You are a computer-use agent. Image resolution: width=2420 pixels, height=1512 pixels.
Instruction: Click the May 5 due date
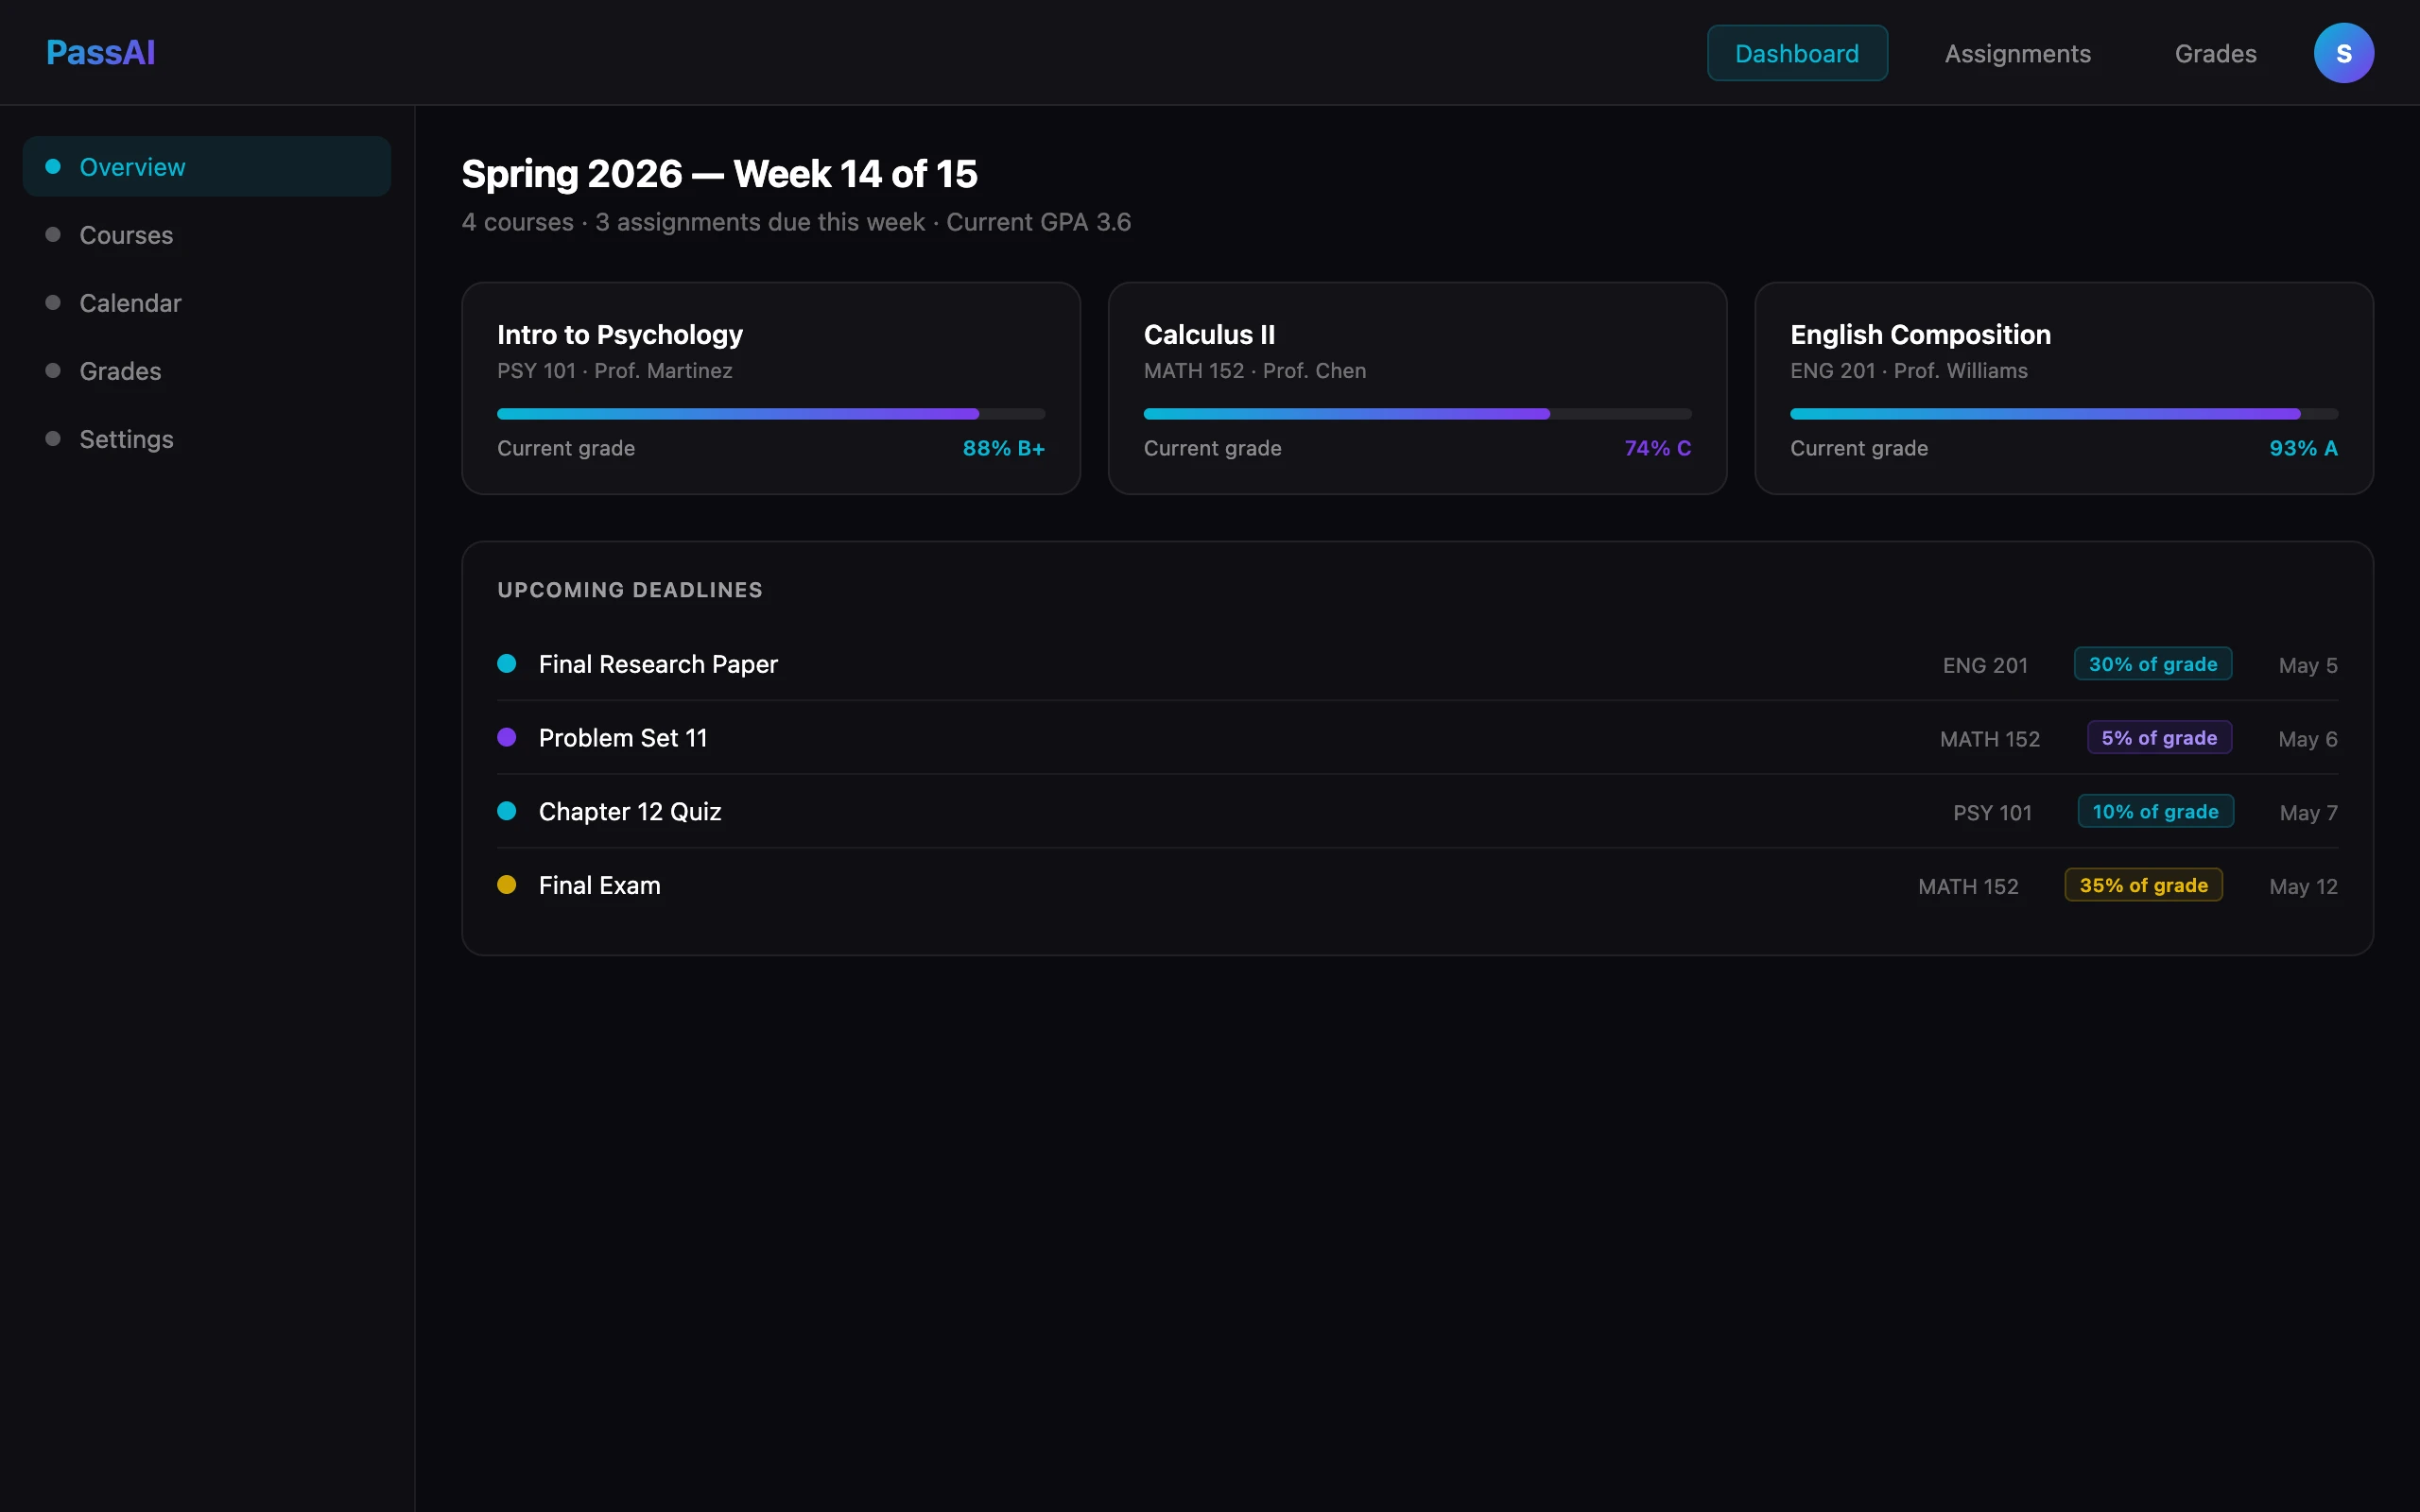(x=2308, y=665)
